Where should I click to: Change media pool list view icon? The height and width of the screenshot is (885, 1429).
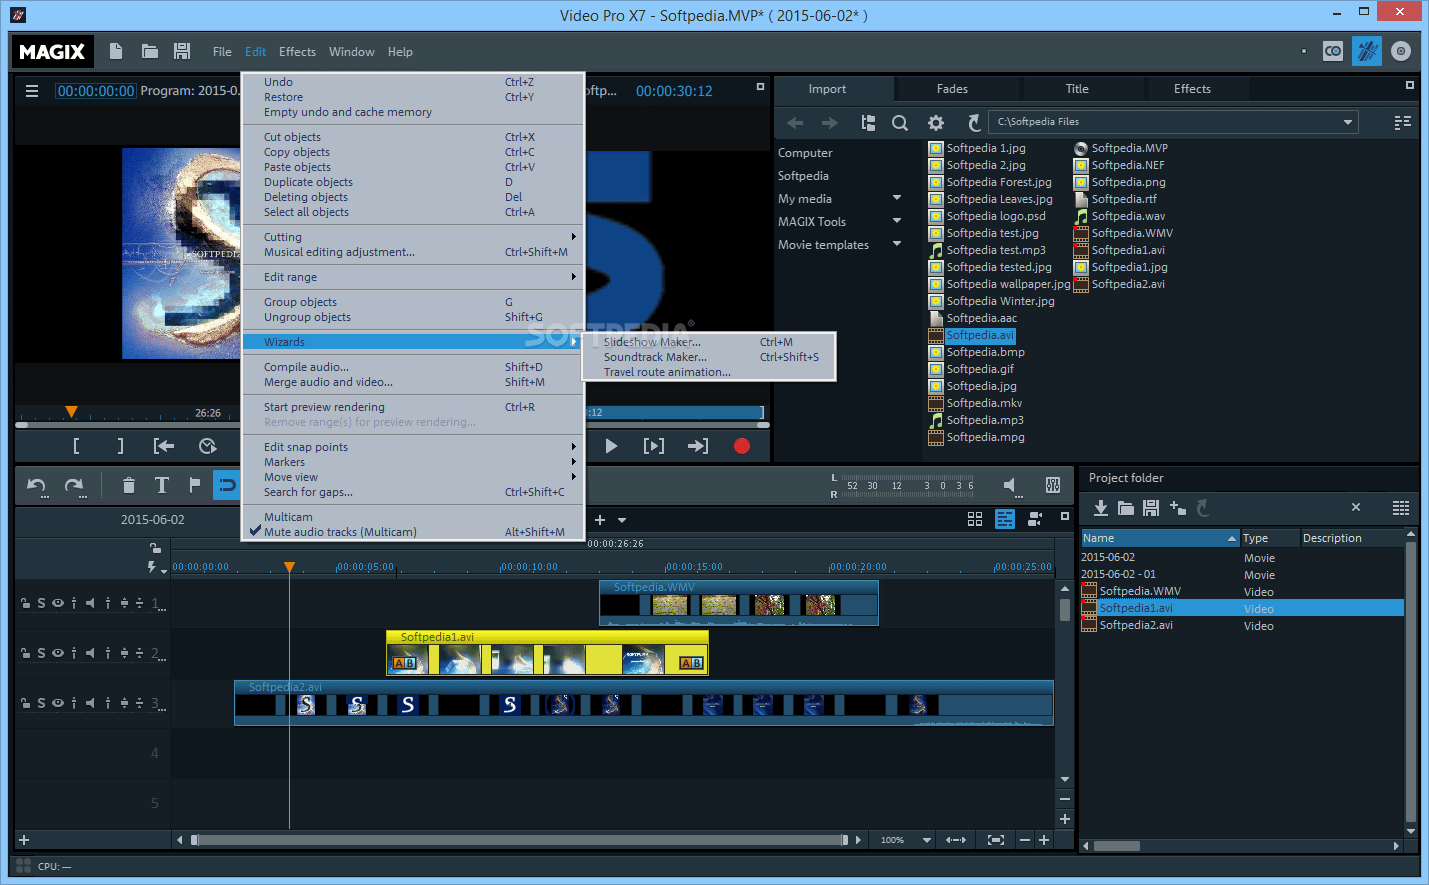click(1402, 122)
